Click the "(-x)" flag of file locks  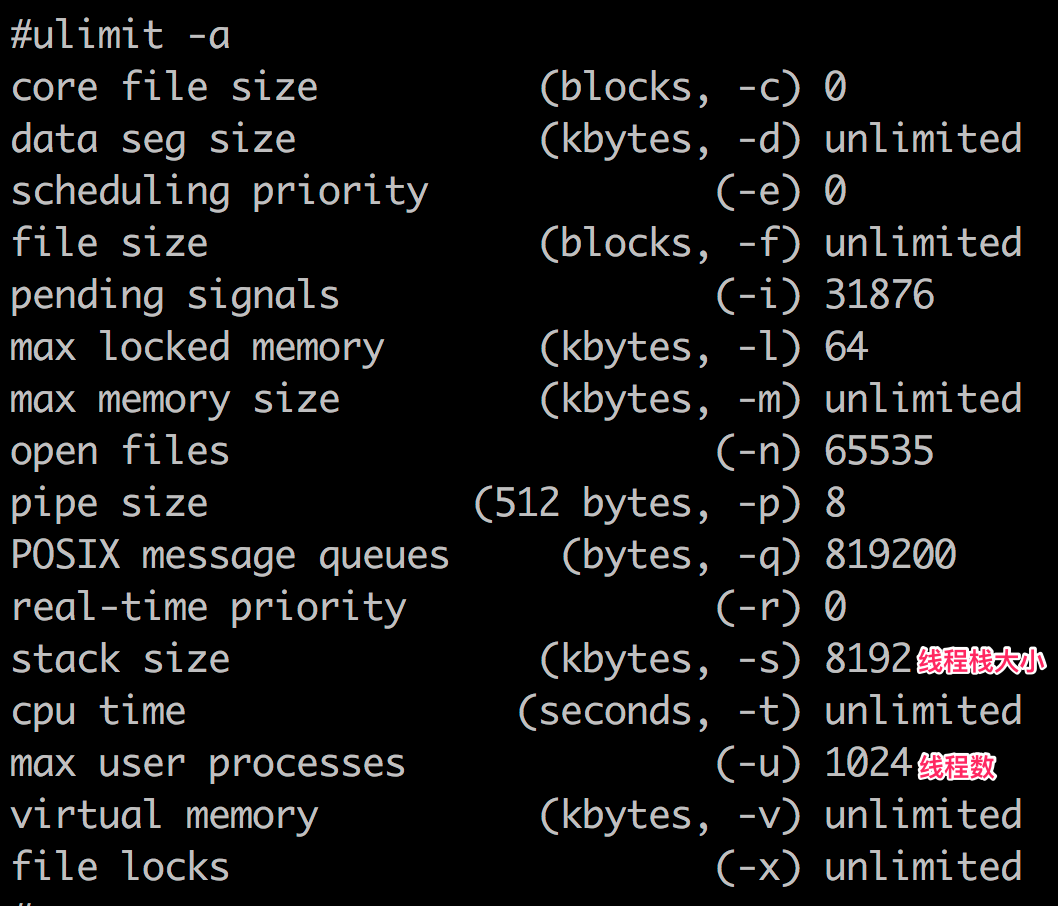[x=758, y=868]
